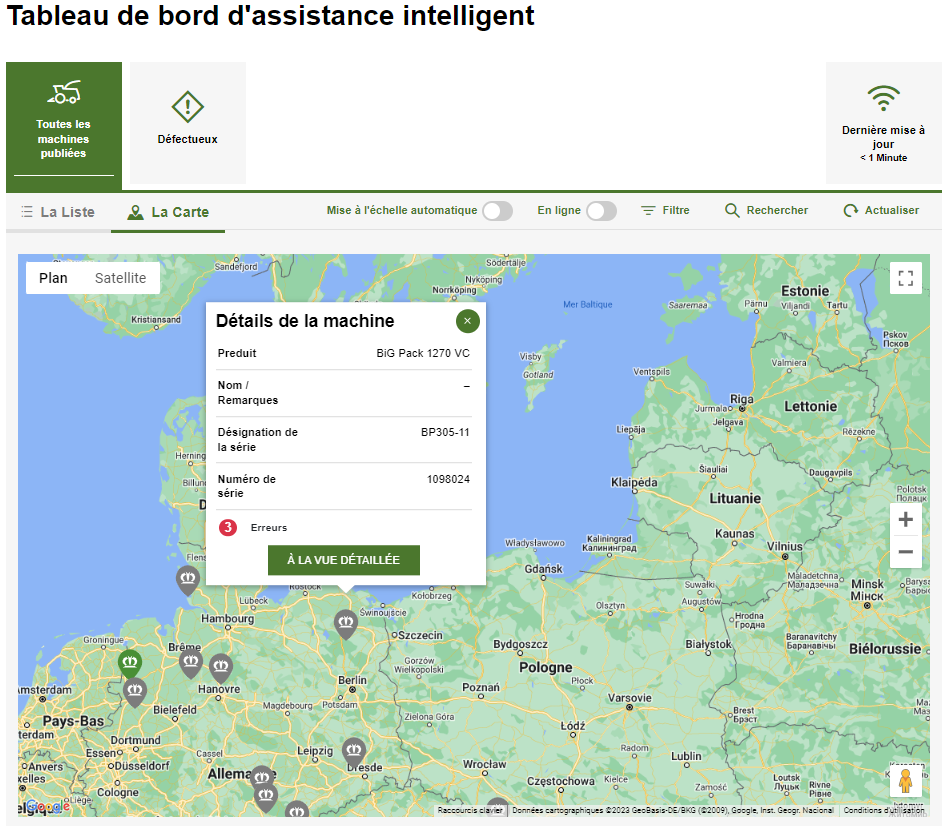The height and width of the screenshot is (826, 943).
Task: Switch to the La Liste tab
Action: pos(58,212)
